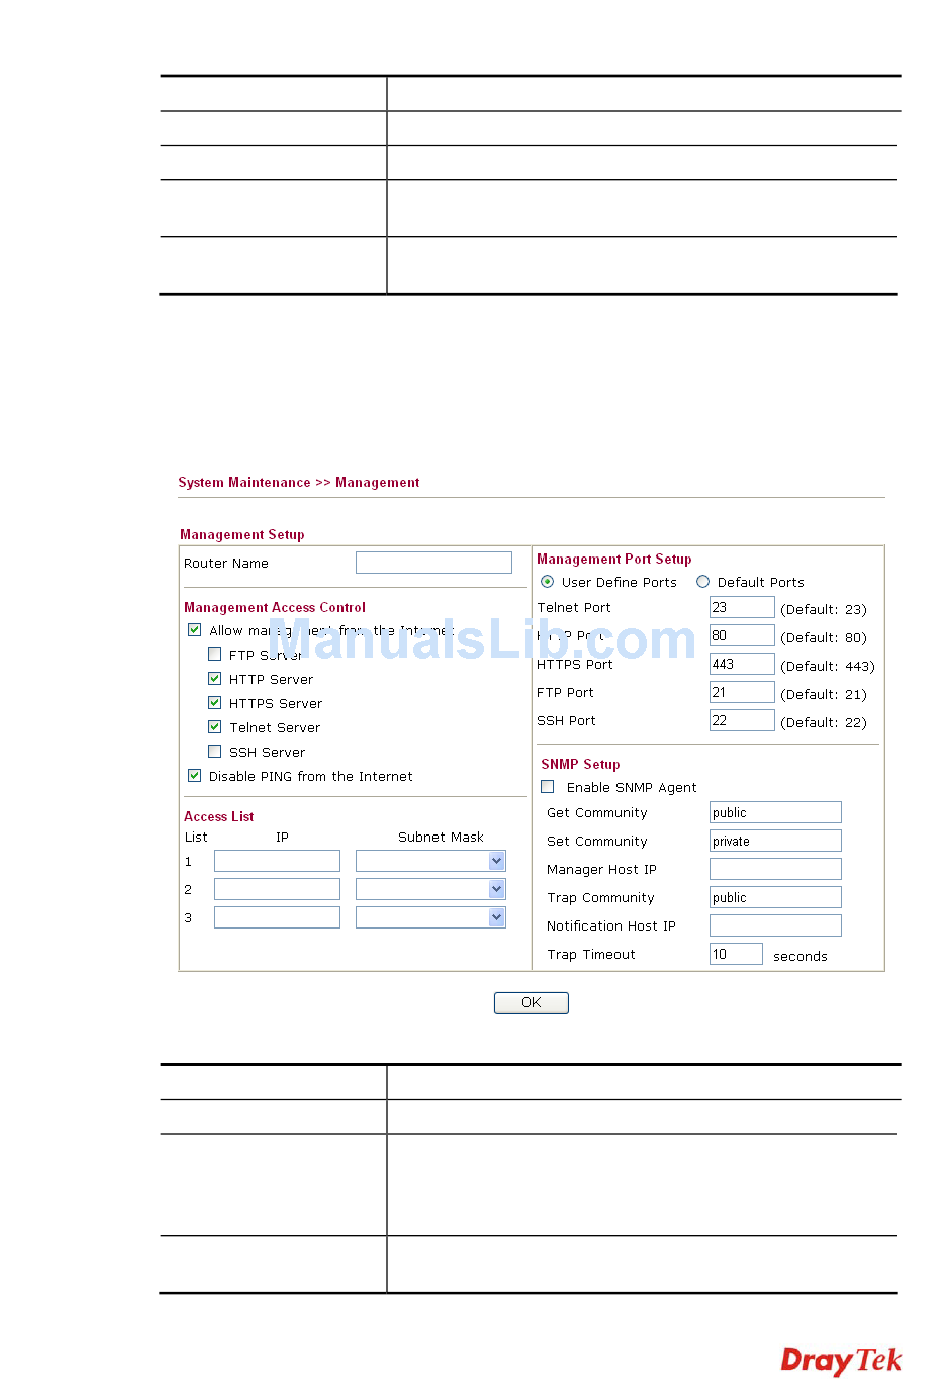
Task: Enable the FTP Server checkbox
Action: coord(215,654)
